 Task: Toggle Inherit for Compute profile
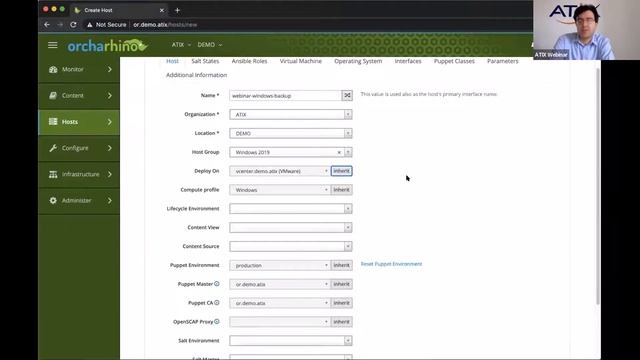pyautogui.click(x=342, y=190)
